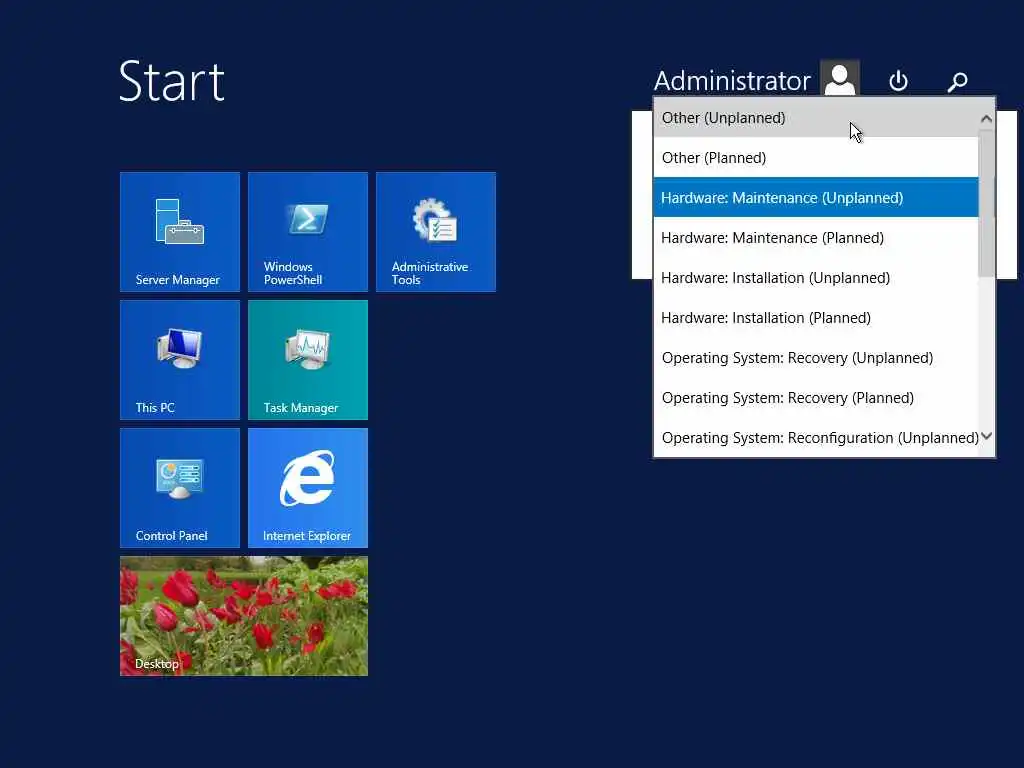Select Other (Planned) reason

pos(816,157)
